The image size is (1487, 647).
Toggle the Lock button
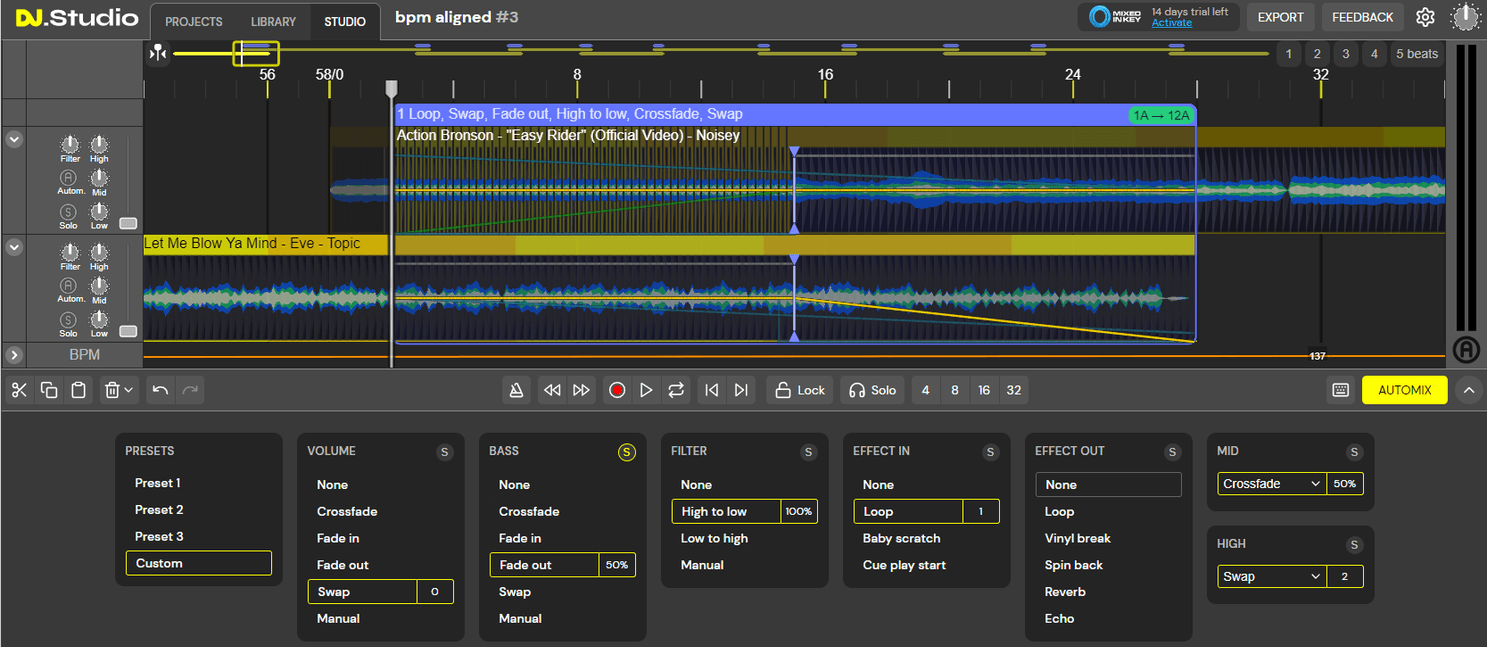point(799,390)
